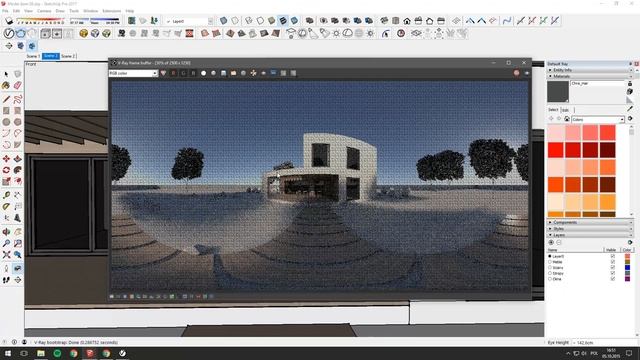Activate the Push/Pull tool
Viewport: 640px width, 360px height.
pos(18,158)
